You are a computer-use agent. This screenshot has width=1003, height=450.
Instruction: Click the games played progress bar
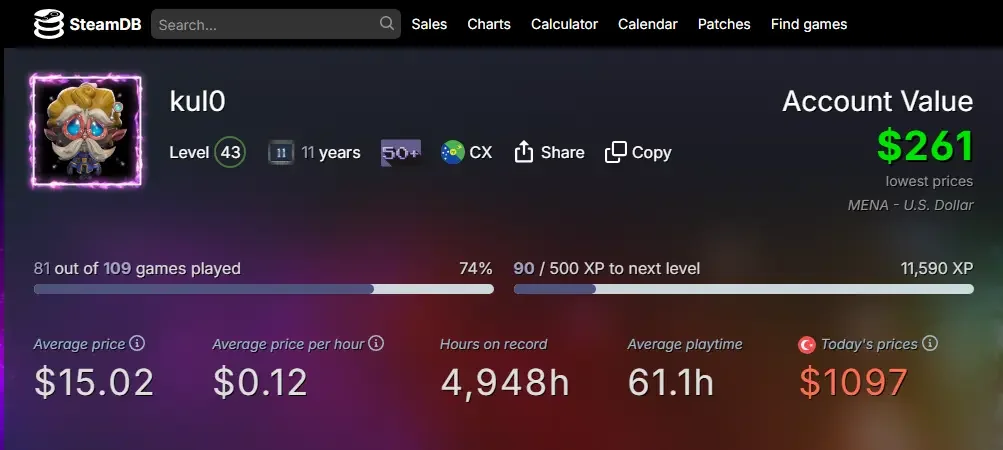pyautogui.click(x=264, y=289)
